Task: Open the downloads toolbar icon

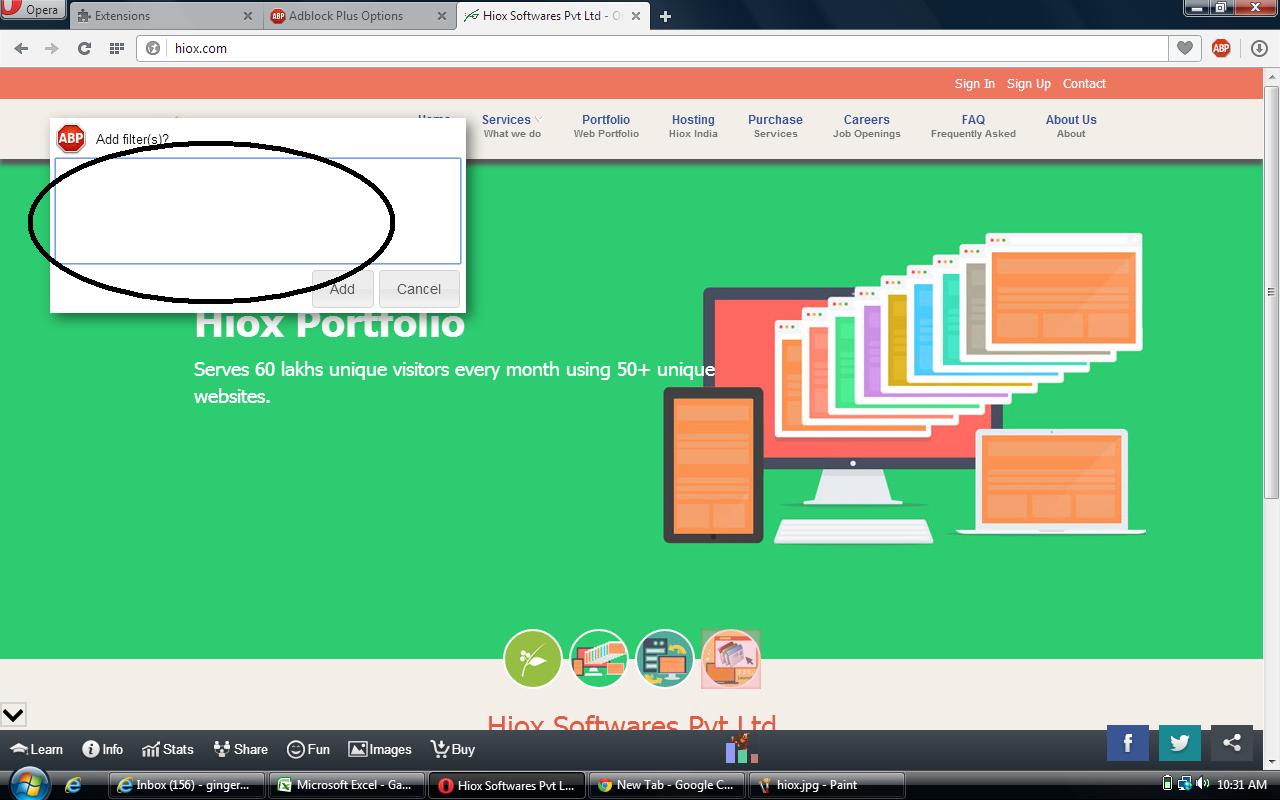Action: point(1259,48)
